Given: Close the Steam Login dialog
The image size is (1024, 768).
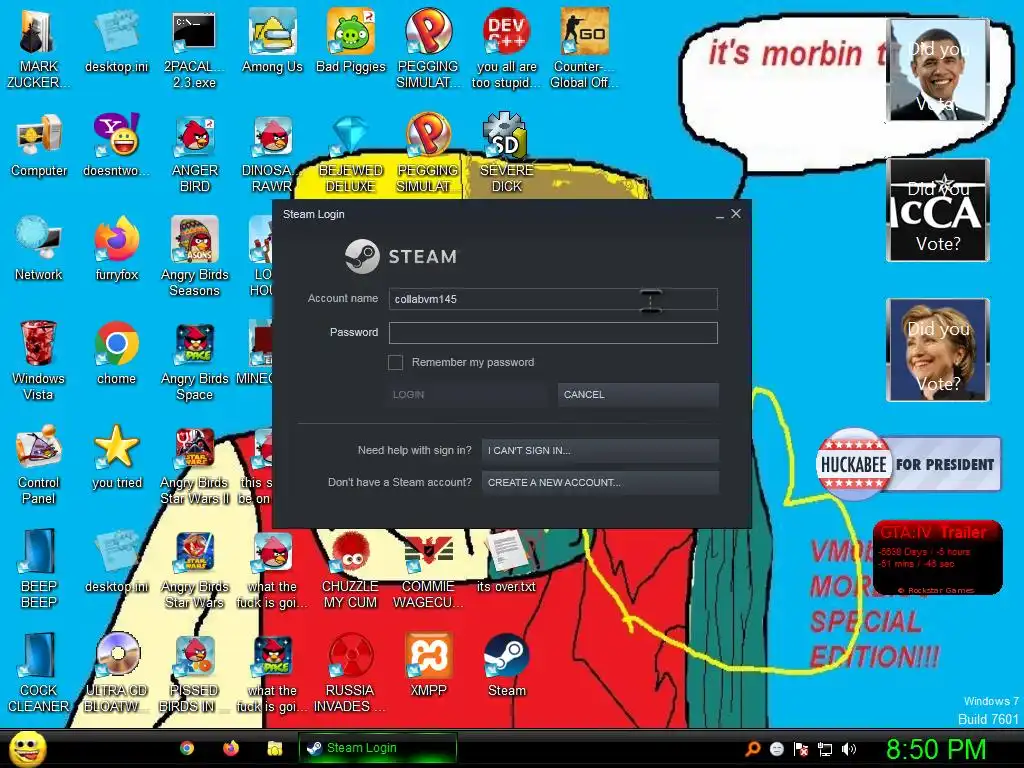Looking at the screenshot, I should point(736,214).
